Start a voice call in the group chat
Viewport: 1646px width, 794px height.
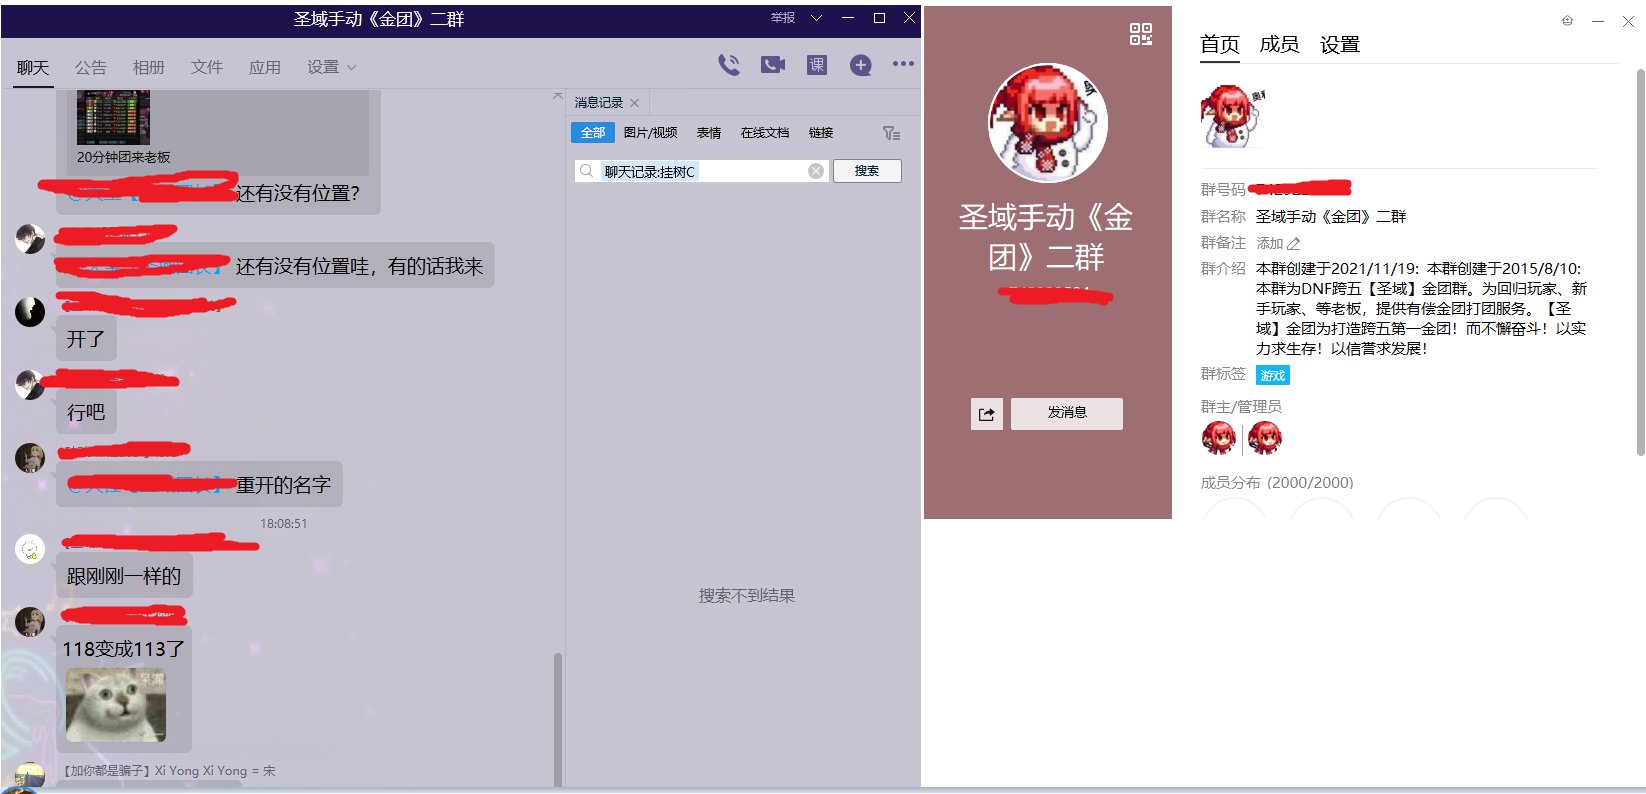pos(729,65)
